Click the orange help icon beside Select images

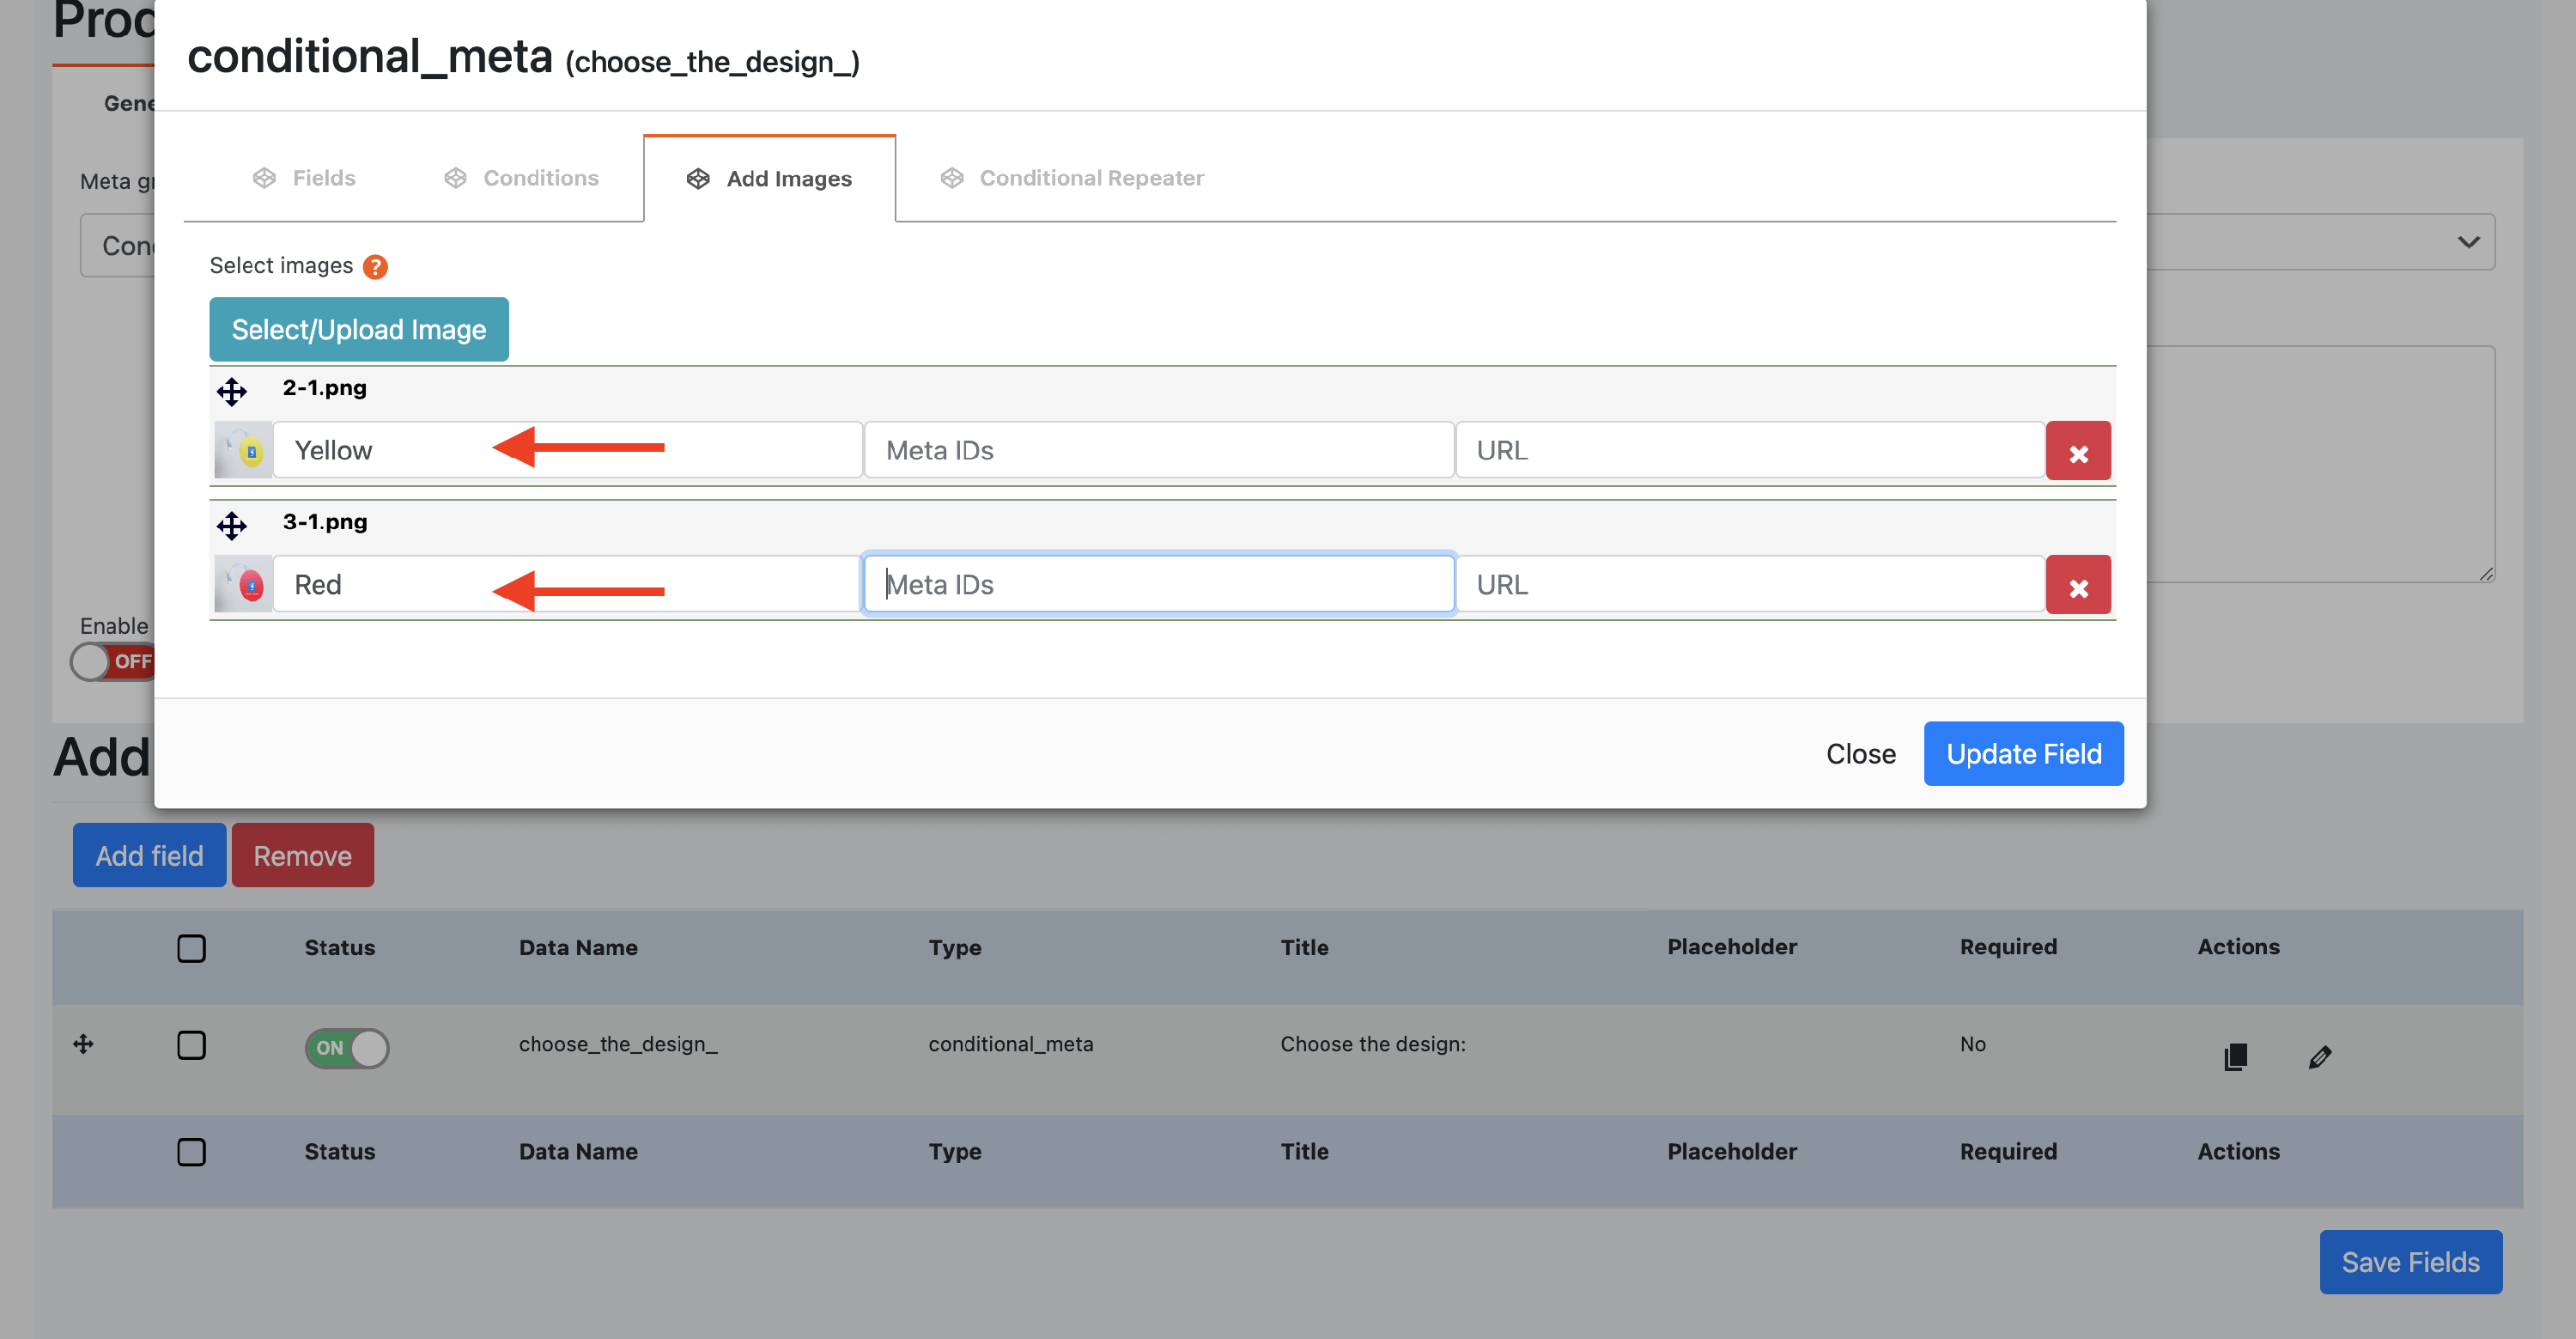coord(375,267)
